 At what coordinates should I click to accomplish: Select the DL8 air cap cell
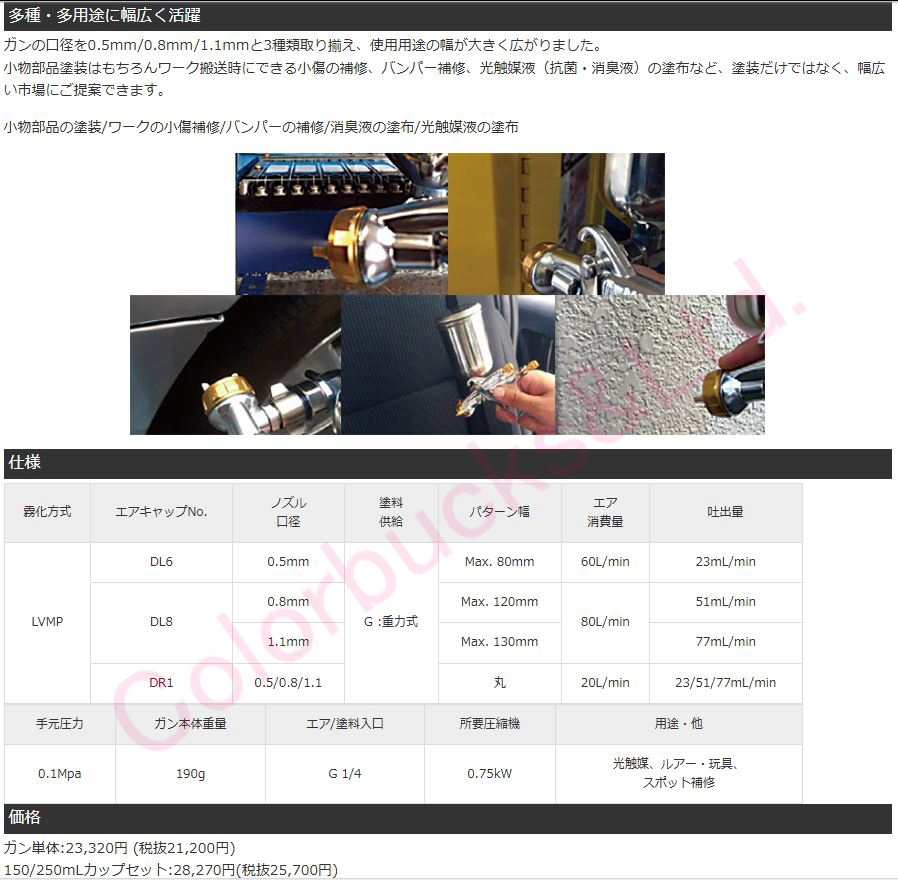click(162, 623)
